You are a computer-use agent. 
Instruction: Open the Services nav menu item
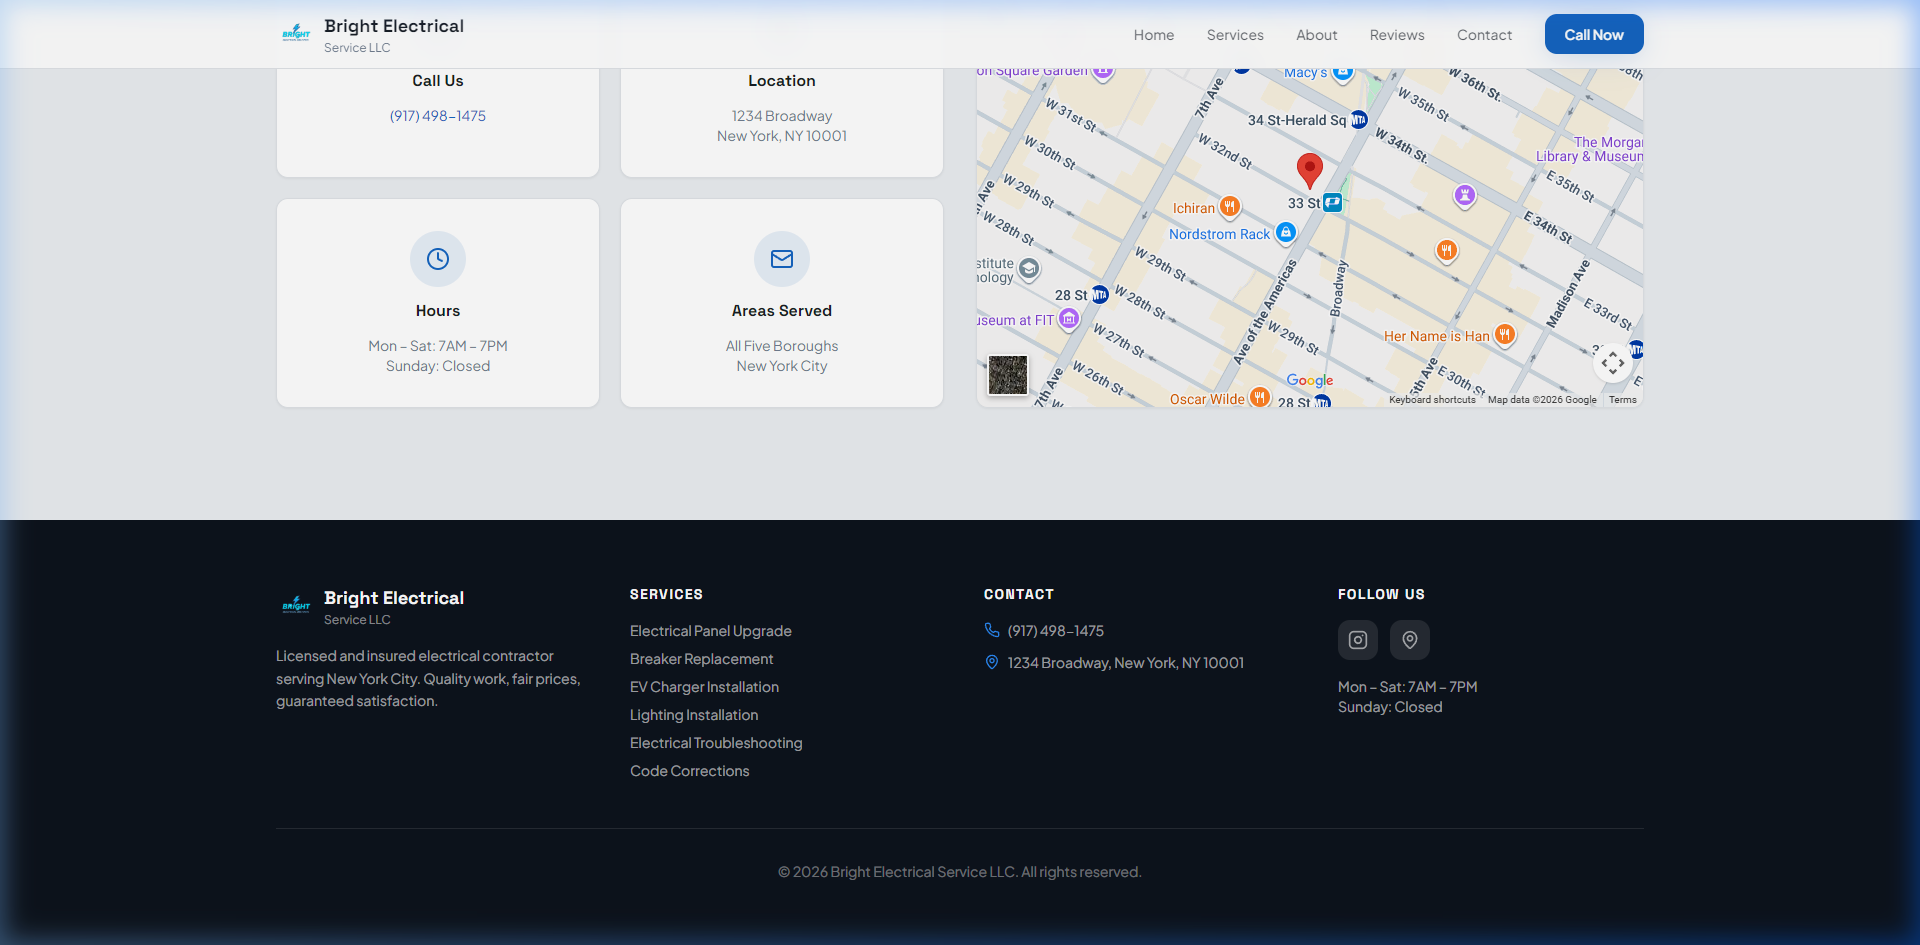(1235, 35)
